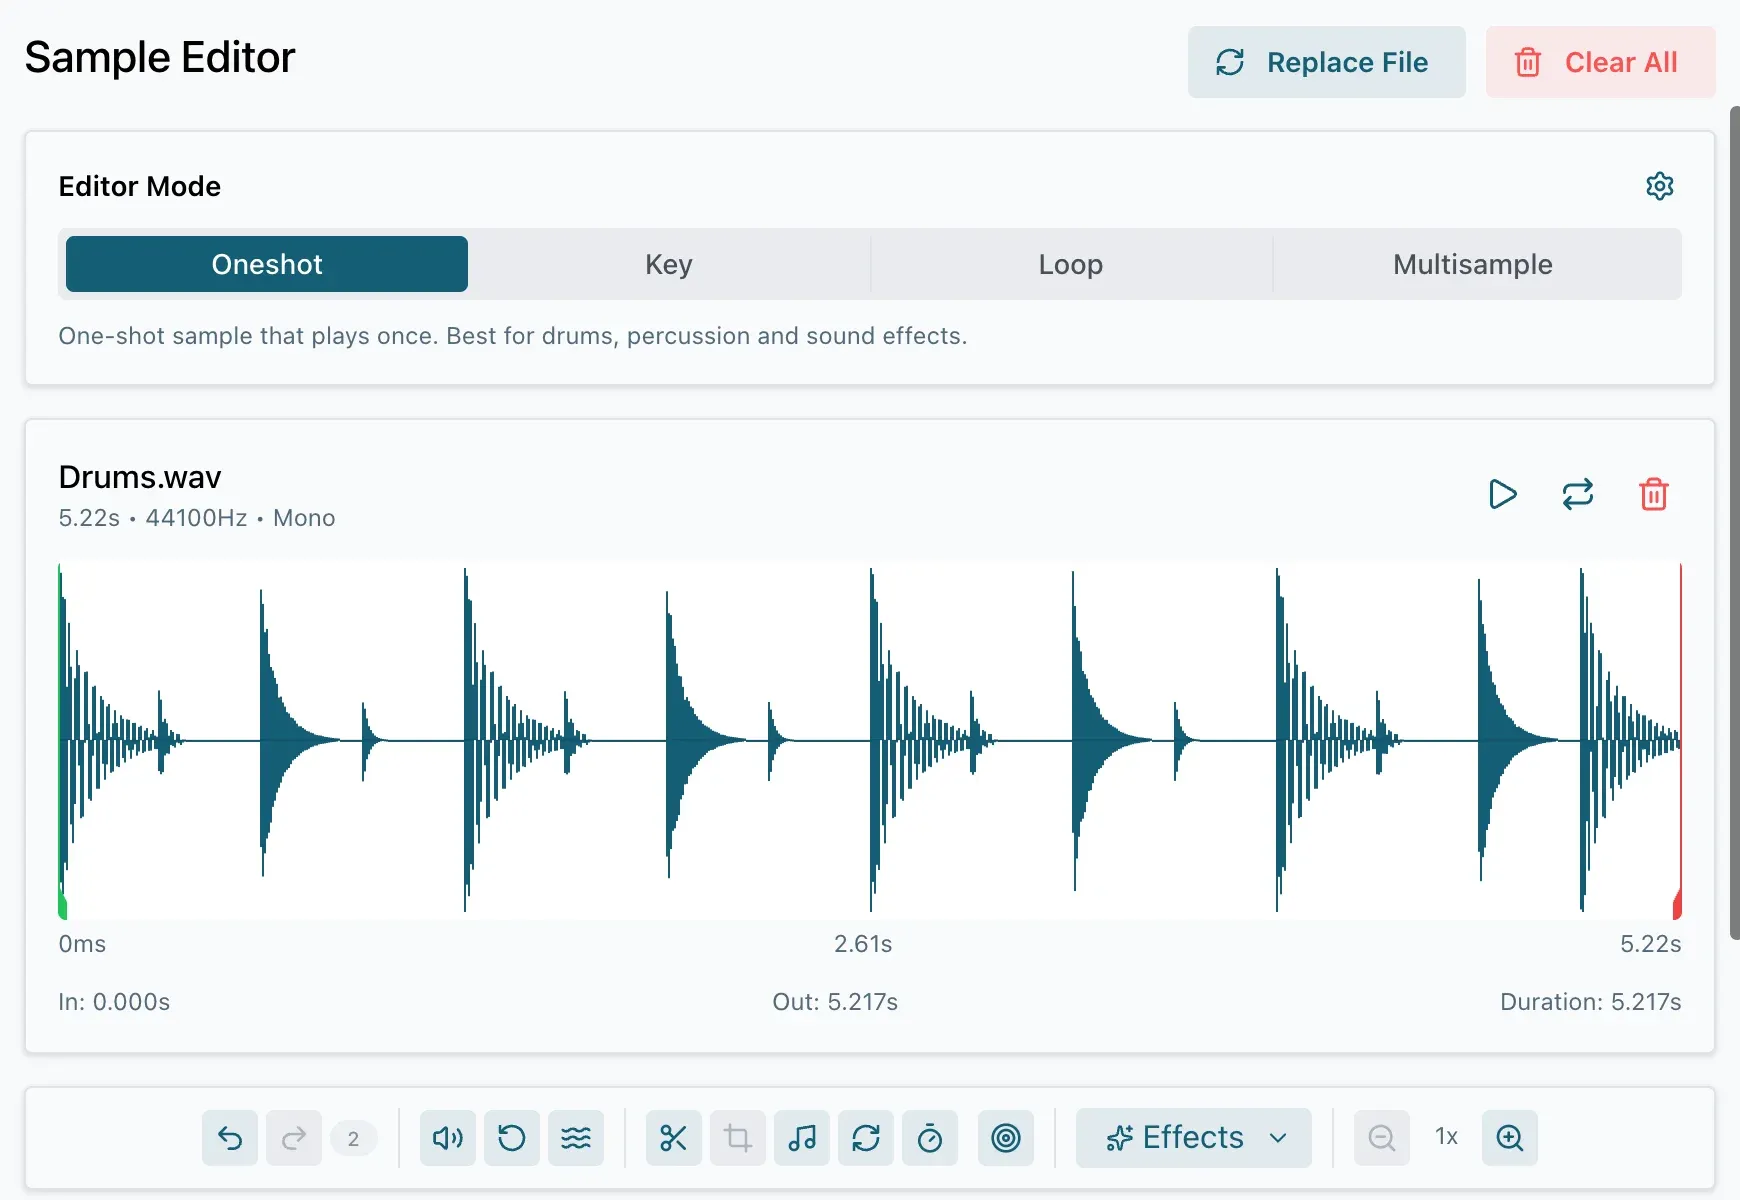Screen dimensions: 1740x1200
Task: Click the circular arrows sync icon
Action: coord(866,1138)
